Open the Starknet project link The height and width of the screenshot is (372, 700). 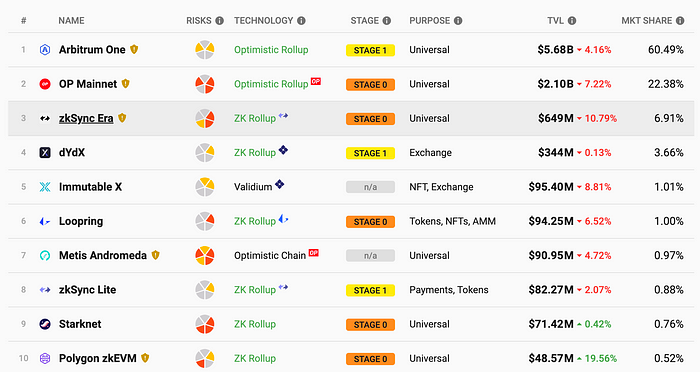[x=80, y=324]
